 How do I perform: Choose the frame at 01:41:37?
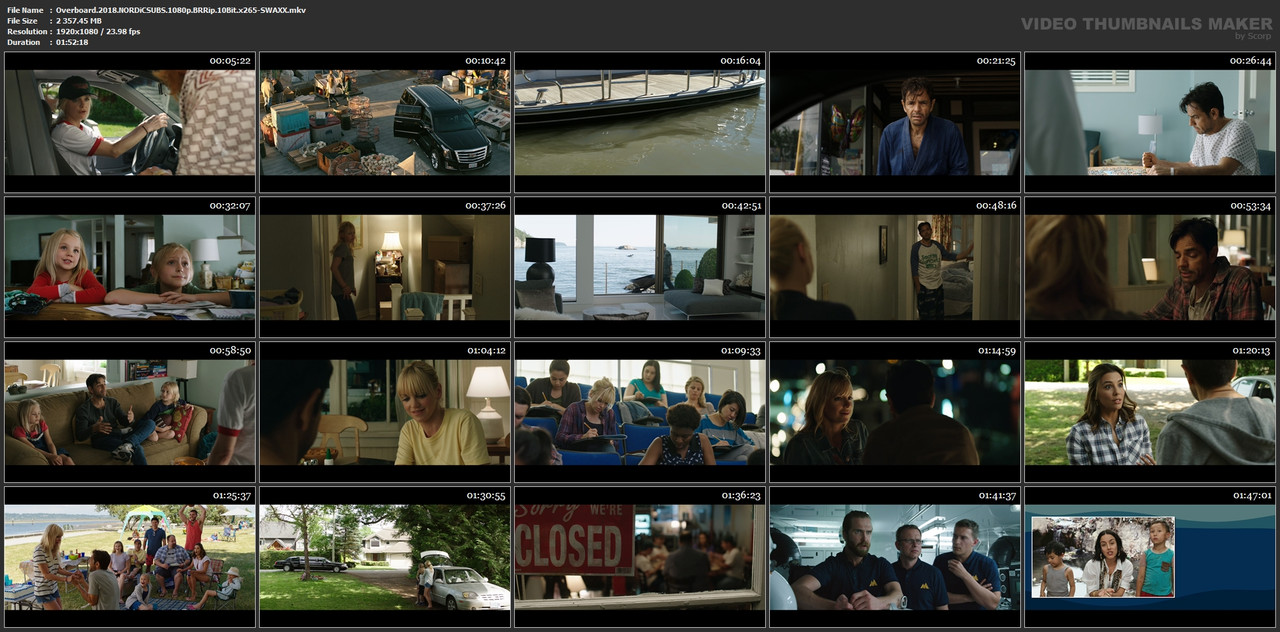(895, 557)
